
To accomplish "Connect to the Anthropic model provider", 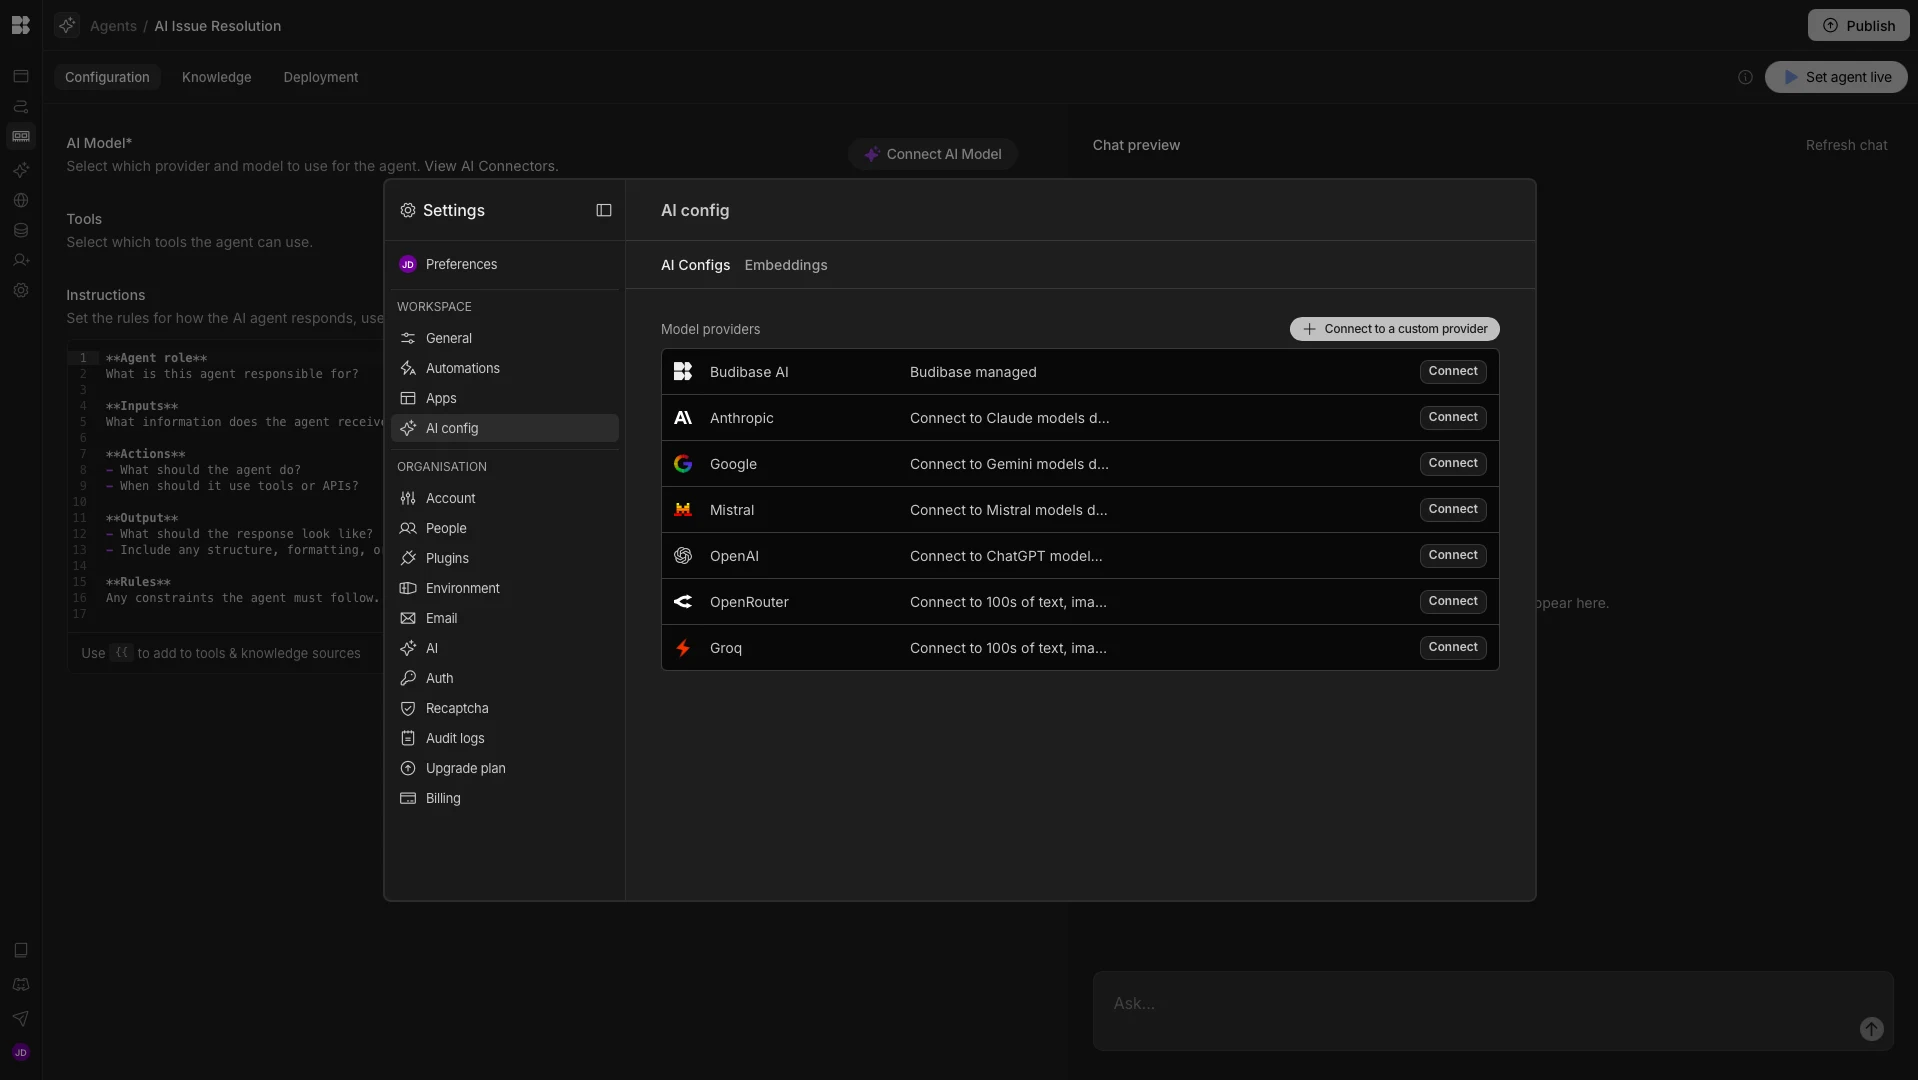I will coord(1452,417).
